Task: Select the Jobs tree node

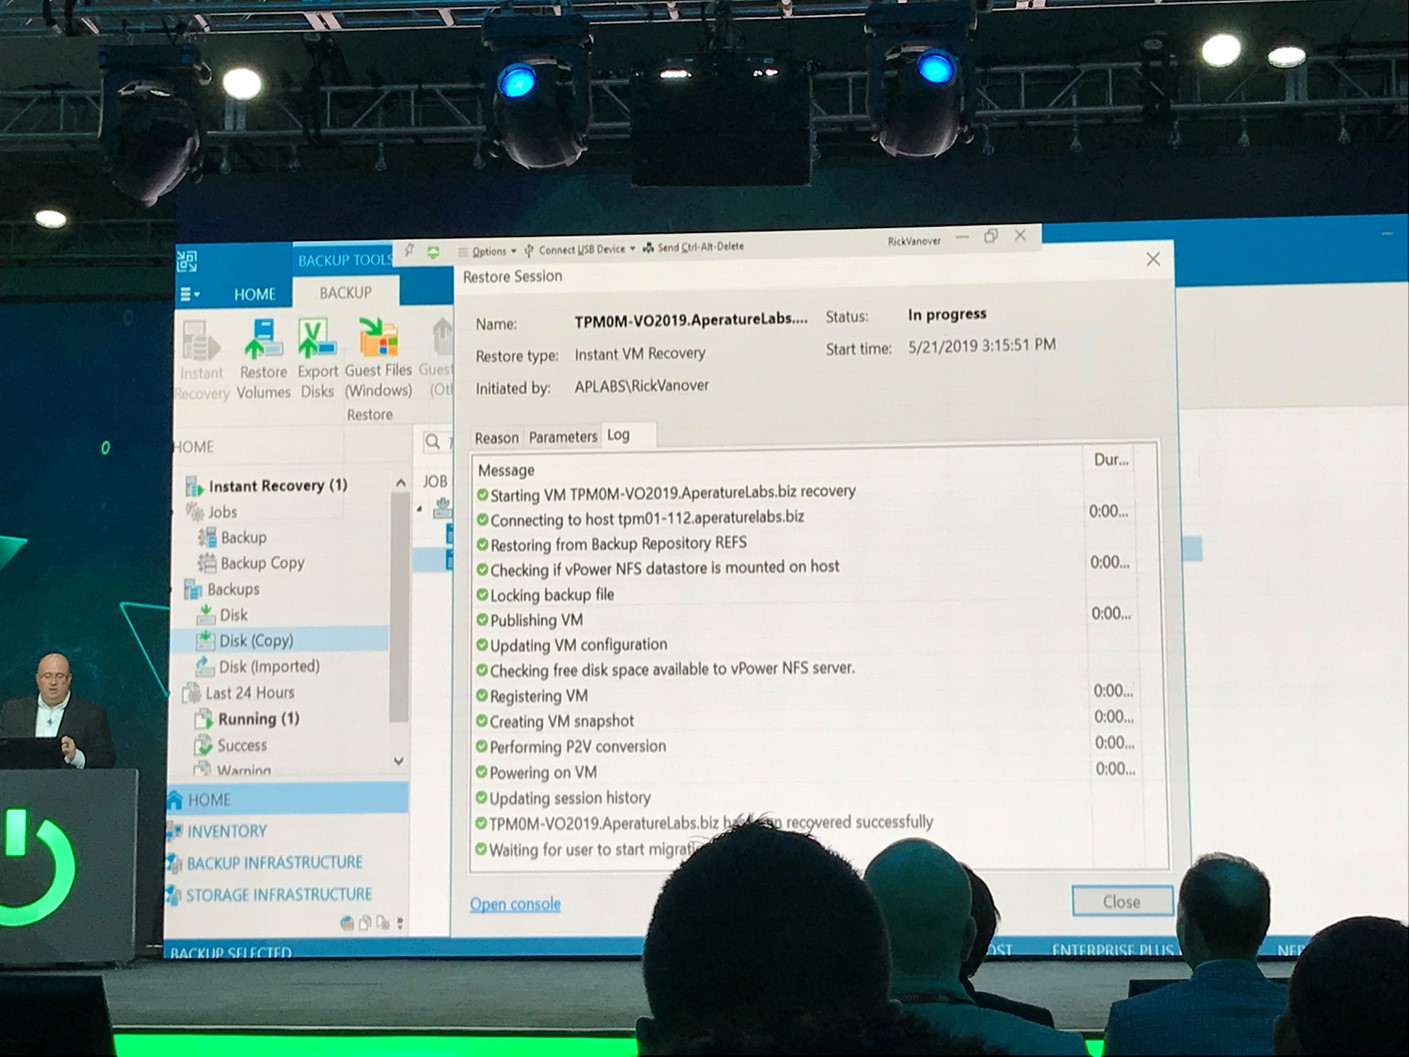Action: (222, 512)
